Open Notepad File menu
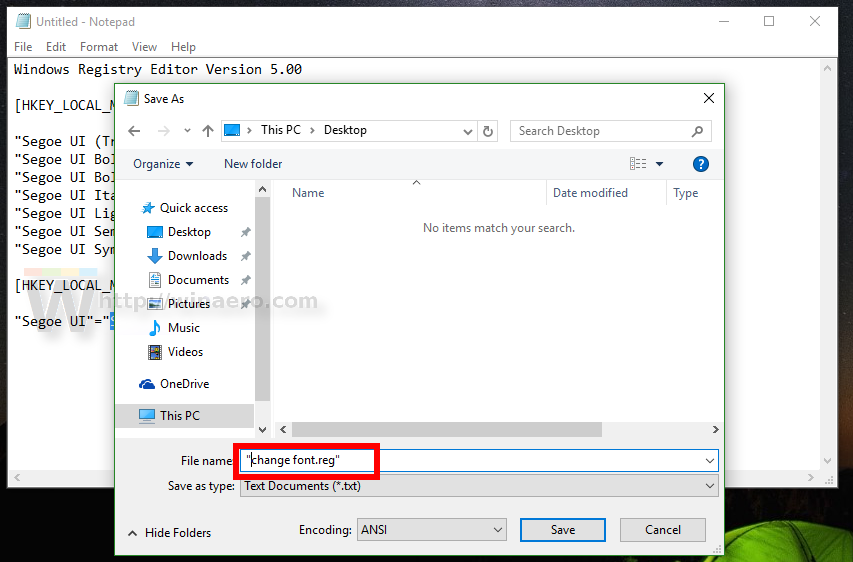Screen dimensions: 853x562 [23, 47]
